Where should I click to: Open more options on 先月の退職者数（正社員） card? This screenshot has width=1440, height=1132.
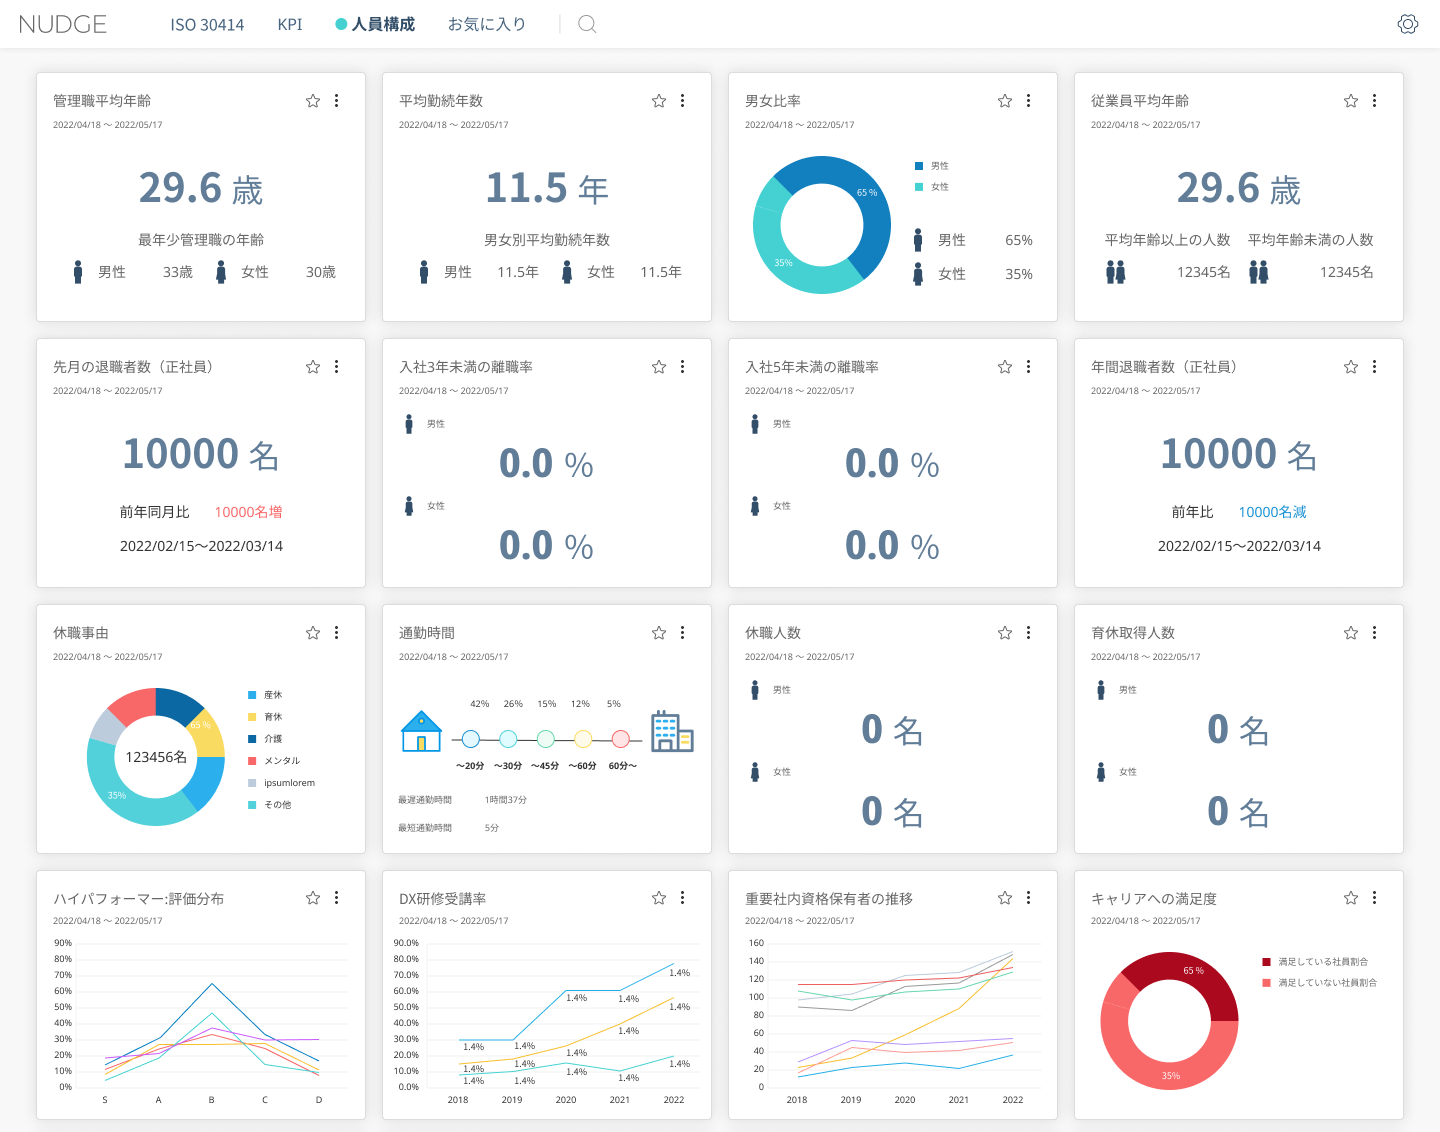point(337,367)
